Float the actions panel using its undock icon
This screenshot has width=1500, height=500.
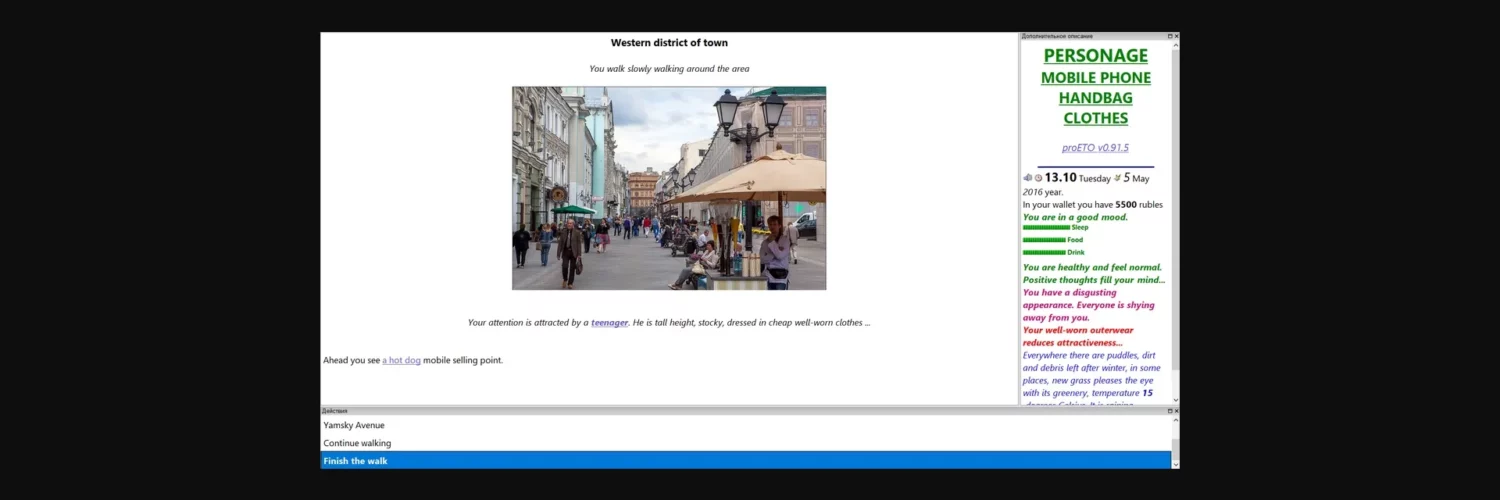[1169, 411]
